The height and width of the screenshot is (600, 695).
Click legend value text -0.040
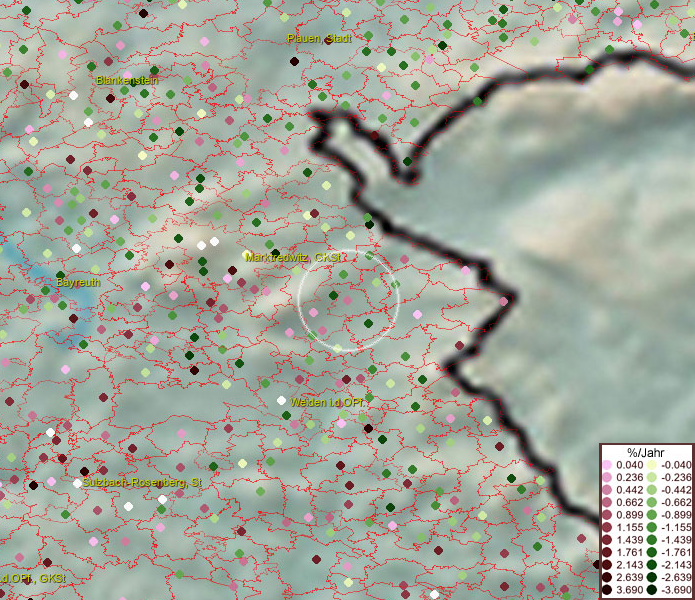coord(676,465)
